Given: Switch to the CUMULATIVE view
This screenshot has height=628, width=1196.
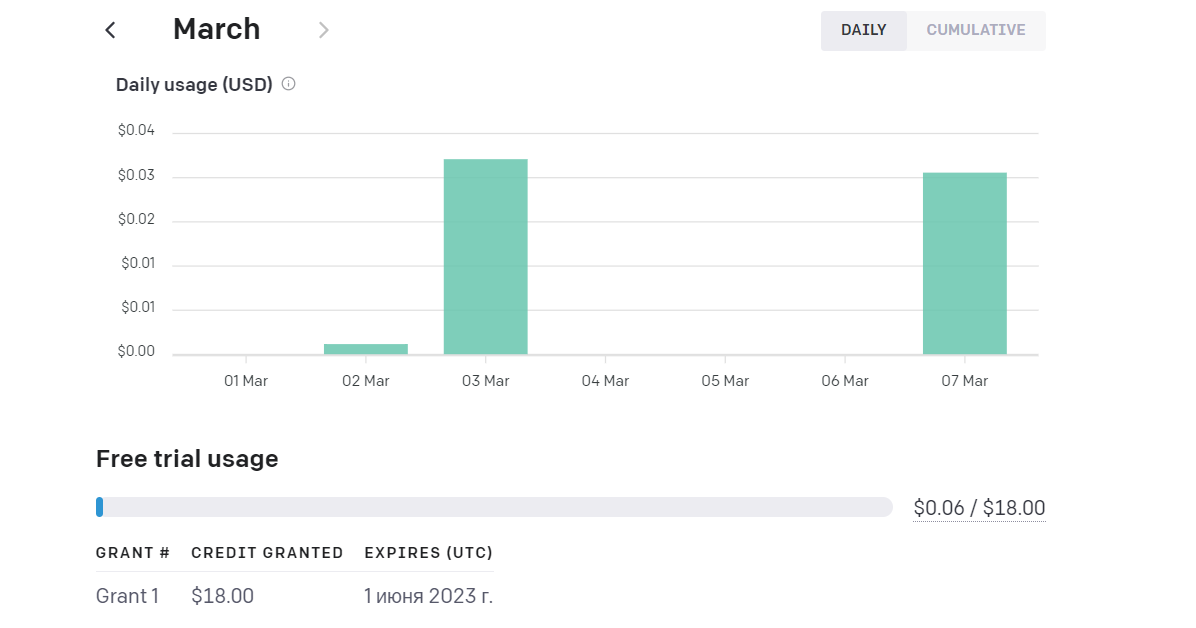Looking at the screenshot, I should tap(975, 30).
